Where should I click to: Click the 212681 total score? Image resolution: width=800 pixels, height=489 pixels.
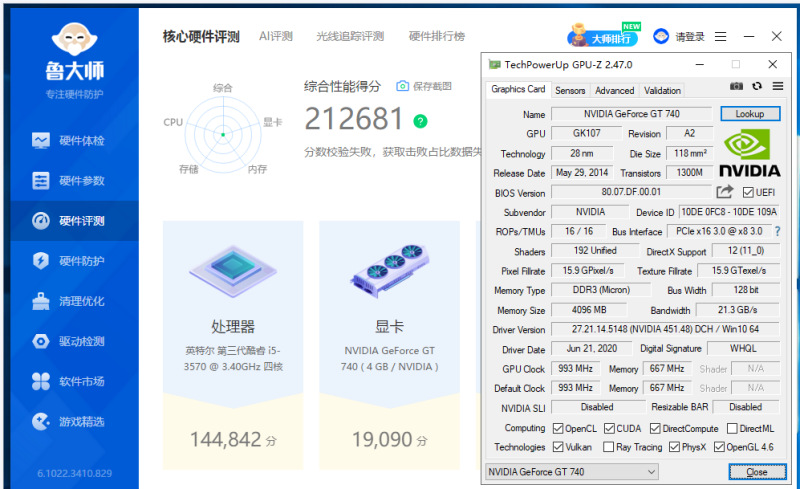pyautogui.click(x=354, y=119)
